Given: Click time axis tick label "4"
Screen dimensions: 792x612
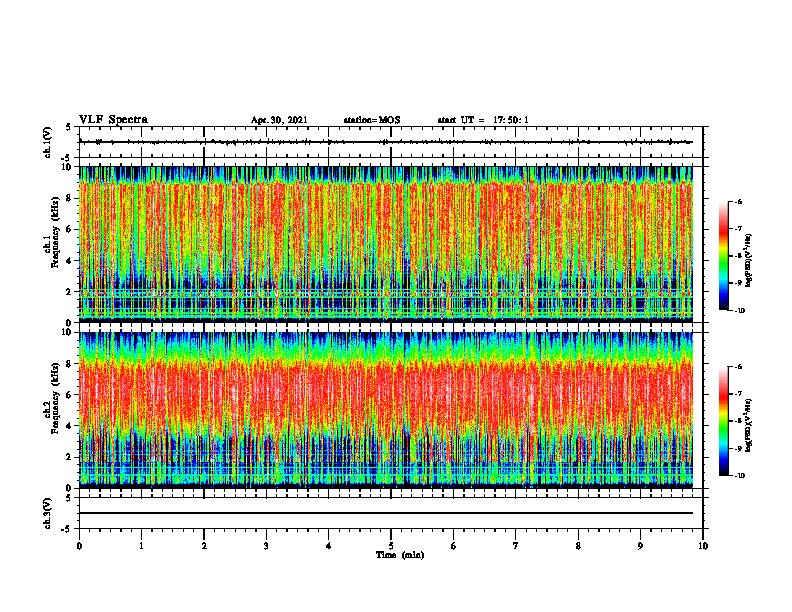Looking at the screenshot, I should 329,546.
